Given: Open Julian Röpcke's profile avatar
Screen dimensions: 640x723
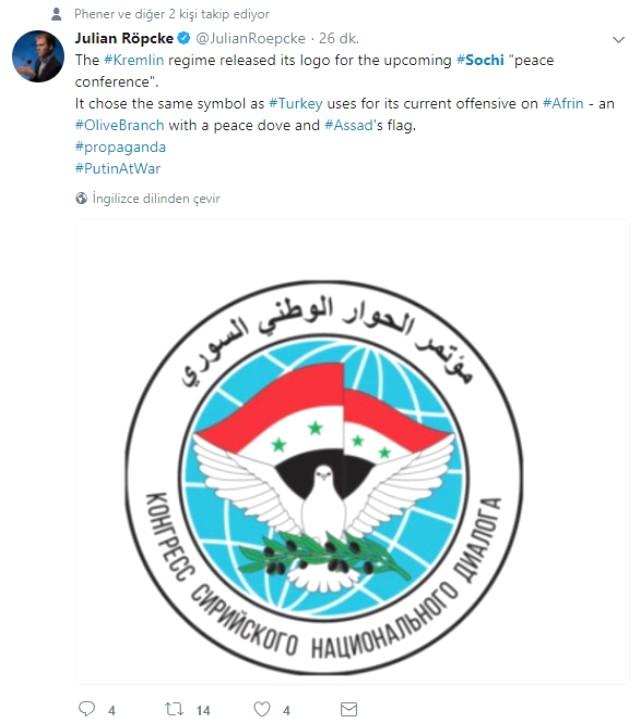Looking at the screenshot, I should tap(38, 56).
